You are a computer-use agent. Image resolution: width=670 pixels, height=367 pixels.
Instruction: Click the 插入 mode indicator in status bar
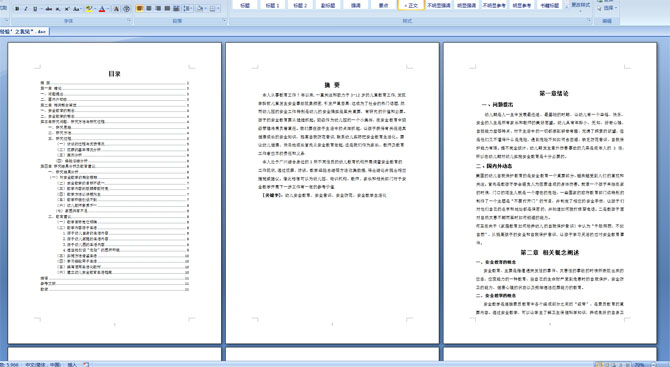(x=72, y=364)
